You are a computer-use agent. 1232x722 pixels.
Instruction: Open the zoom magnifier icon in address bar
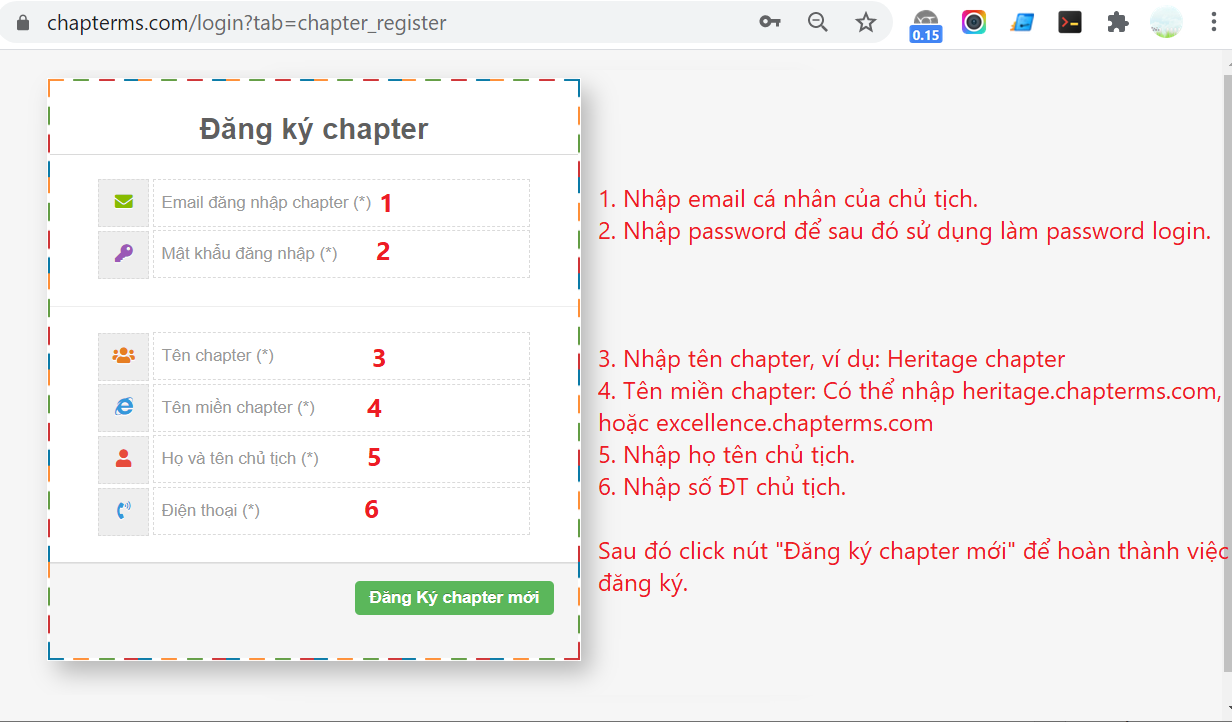pos(818,22)
